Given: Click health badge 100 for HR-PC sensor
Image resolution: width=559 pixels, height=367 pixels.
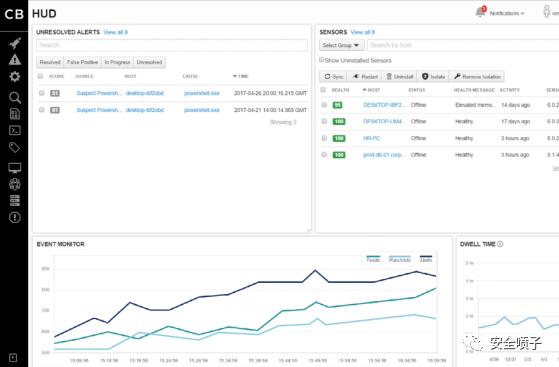Looking at the screenshot, I should coord(339,138).
